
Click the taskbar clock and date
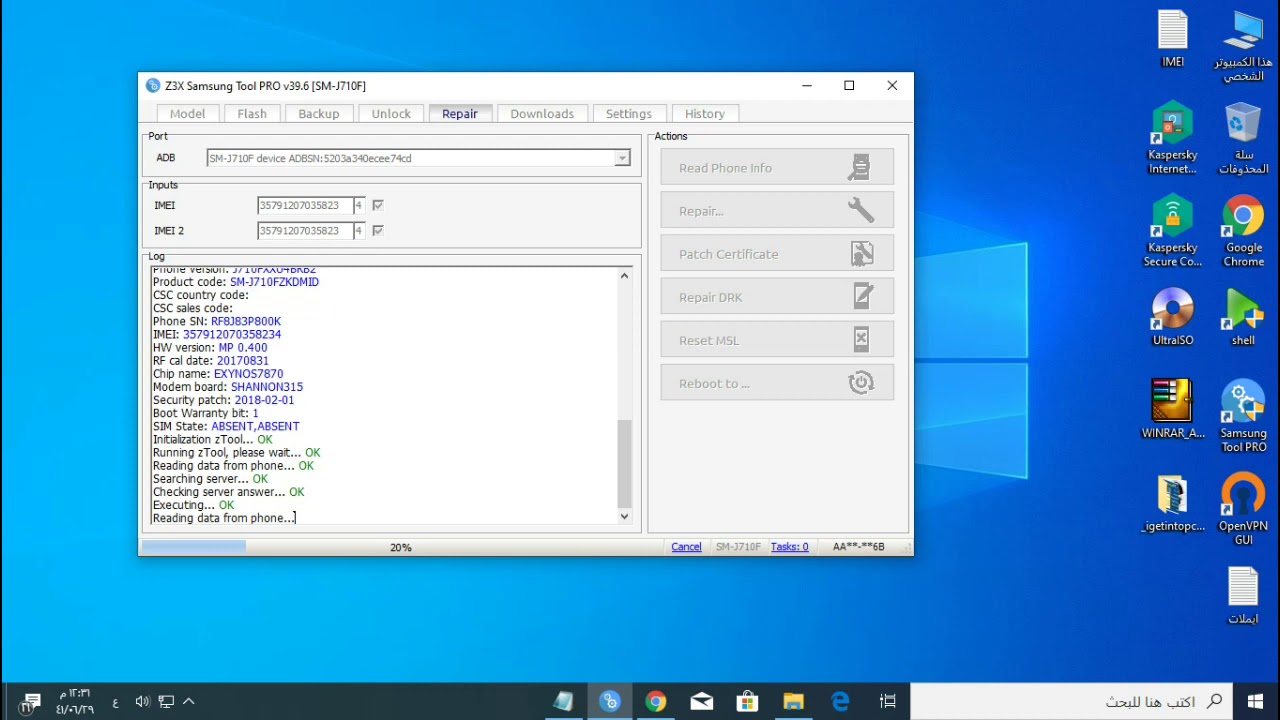[x=75, y=701]
